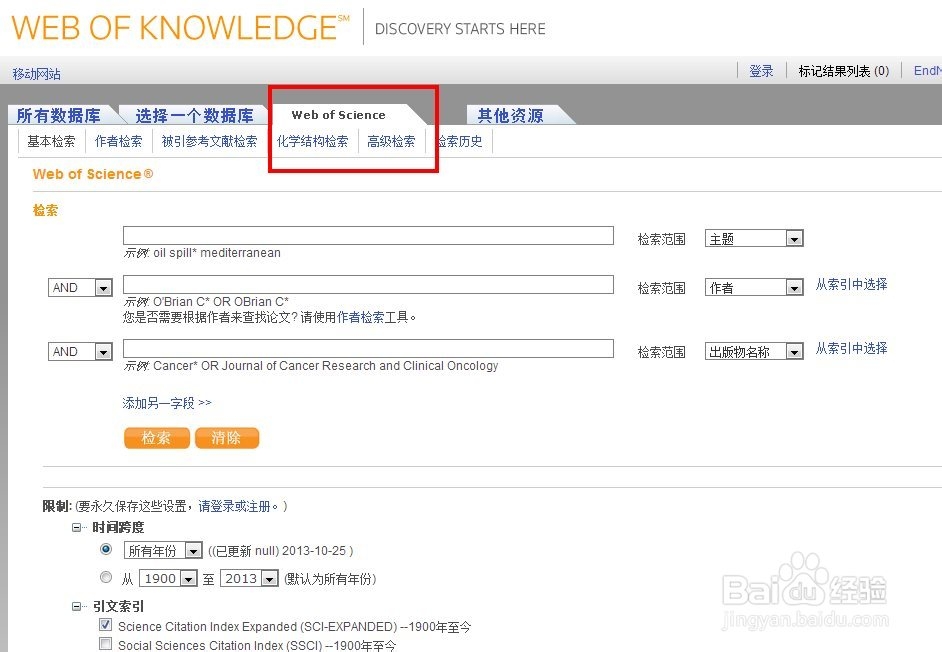Open the 所有数据库 tab
The height and width of the screenshot is (652, 942).
(58, 115)
